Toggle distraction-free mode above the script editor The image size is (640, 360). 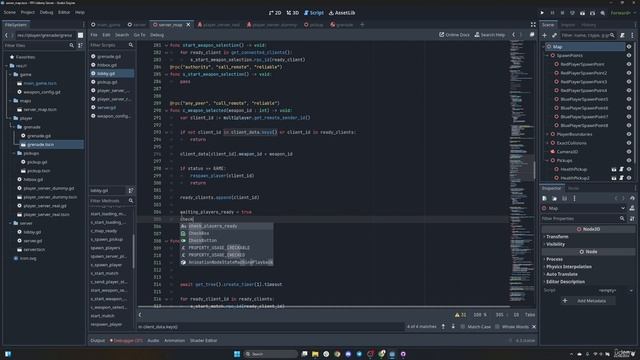coord(533,24)
